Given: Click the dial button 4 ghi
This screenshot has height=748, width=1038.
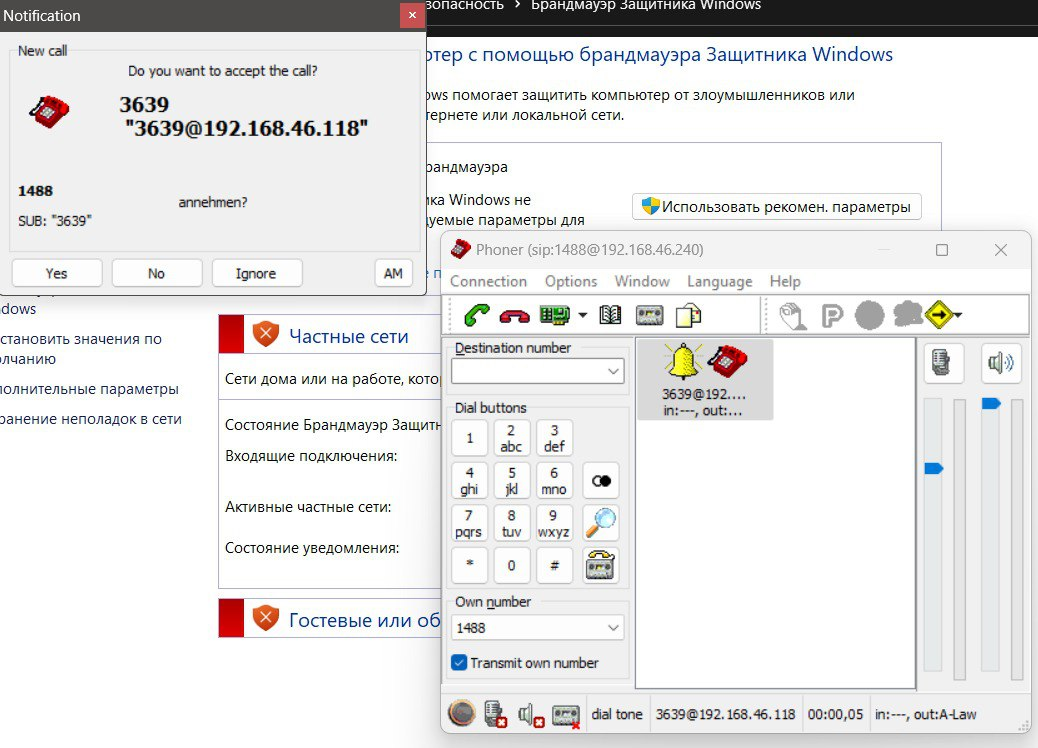Looking at the screenshot, I should click(x=470, y=481).
